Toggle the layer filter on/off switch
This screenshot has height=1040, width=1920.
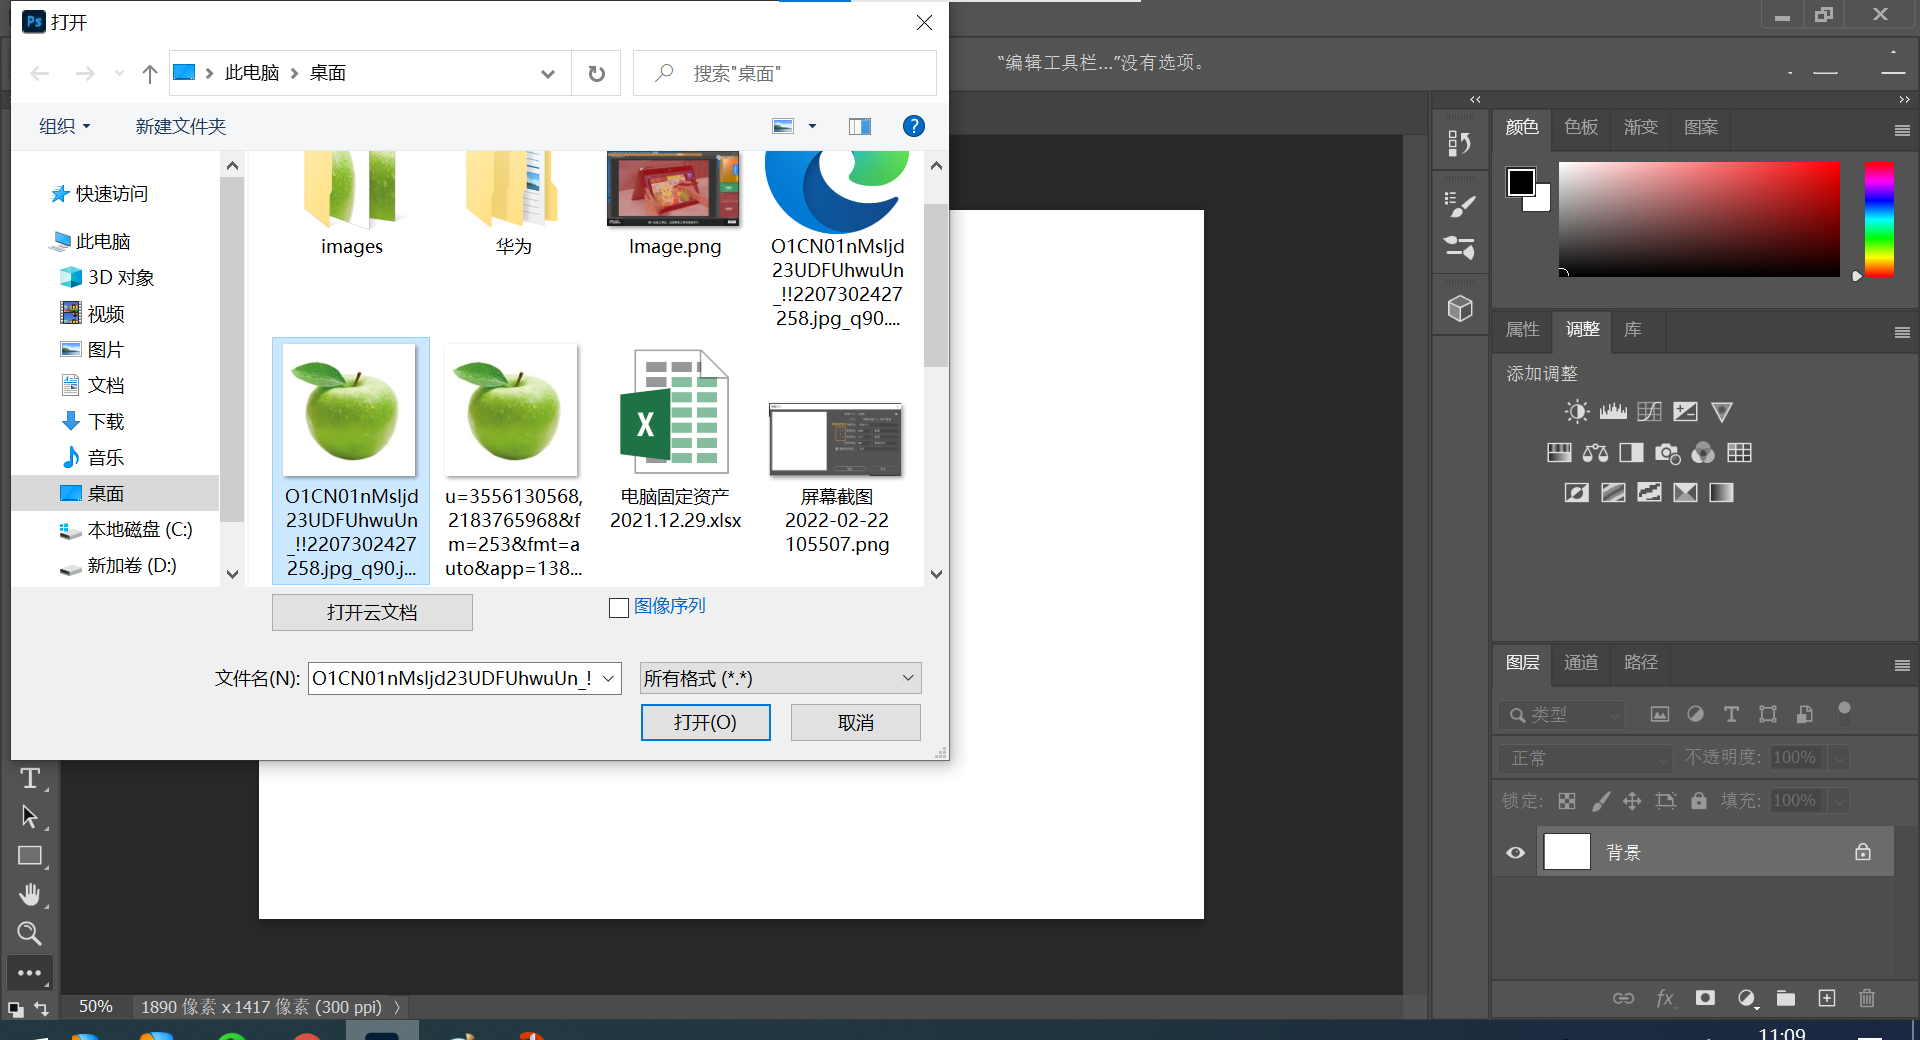[x=1844, y=713]
